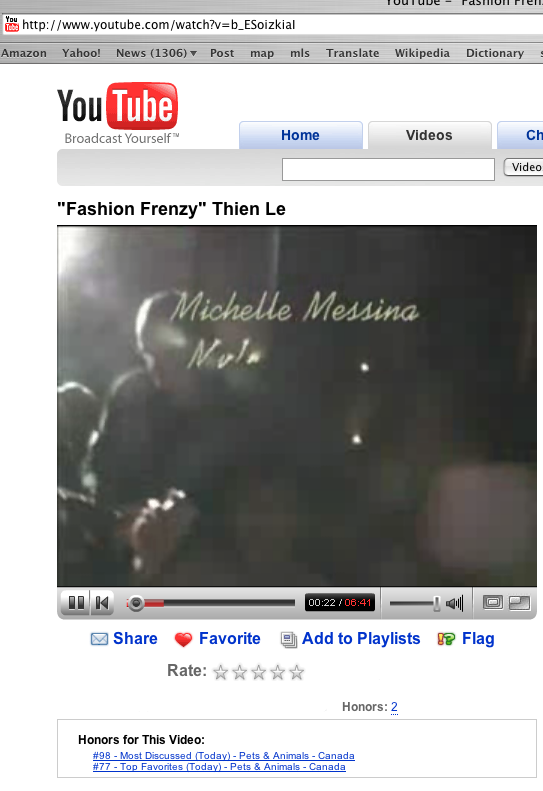
Task: Open the News (1306) bookmarks dropdown
Action: point(156,53)
